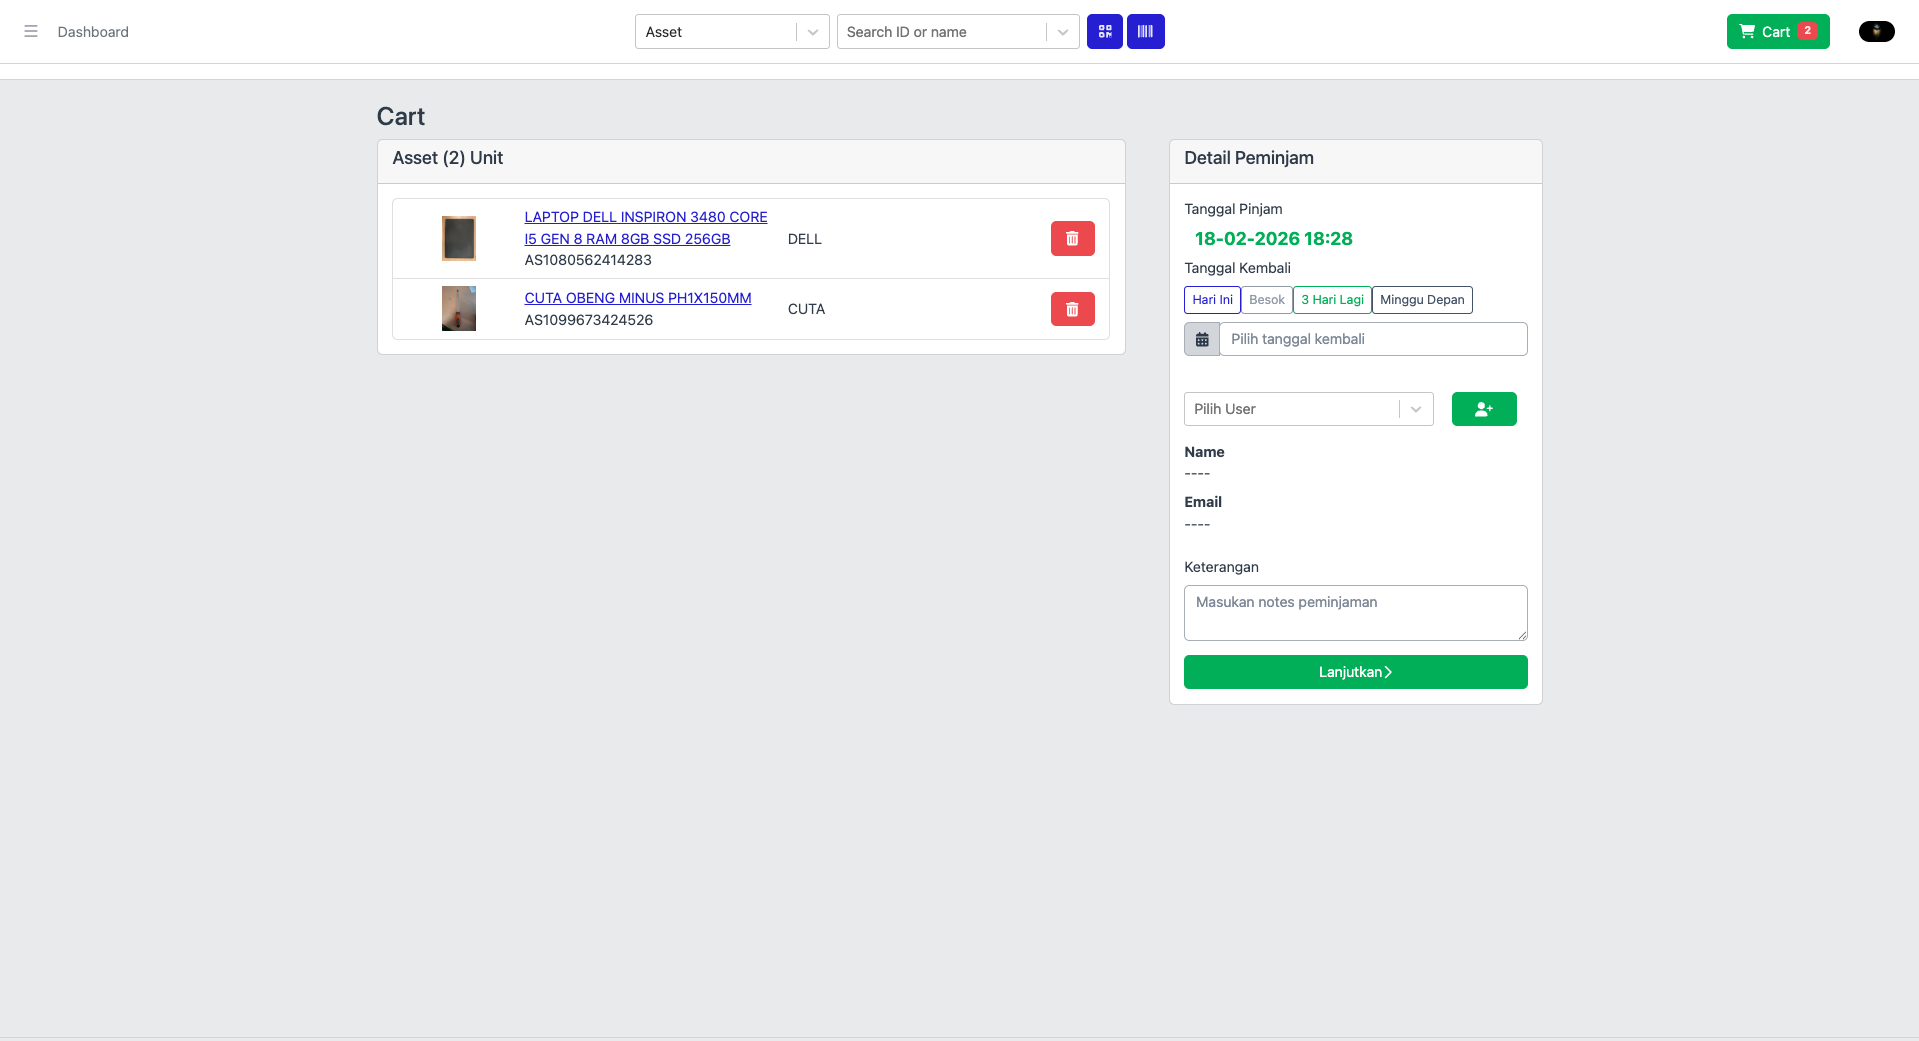The image size is (1919, 1041).
Task: Open the calendar date picker icon
Action: pos(1202,340)
